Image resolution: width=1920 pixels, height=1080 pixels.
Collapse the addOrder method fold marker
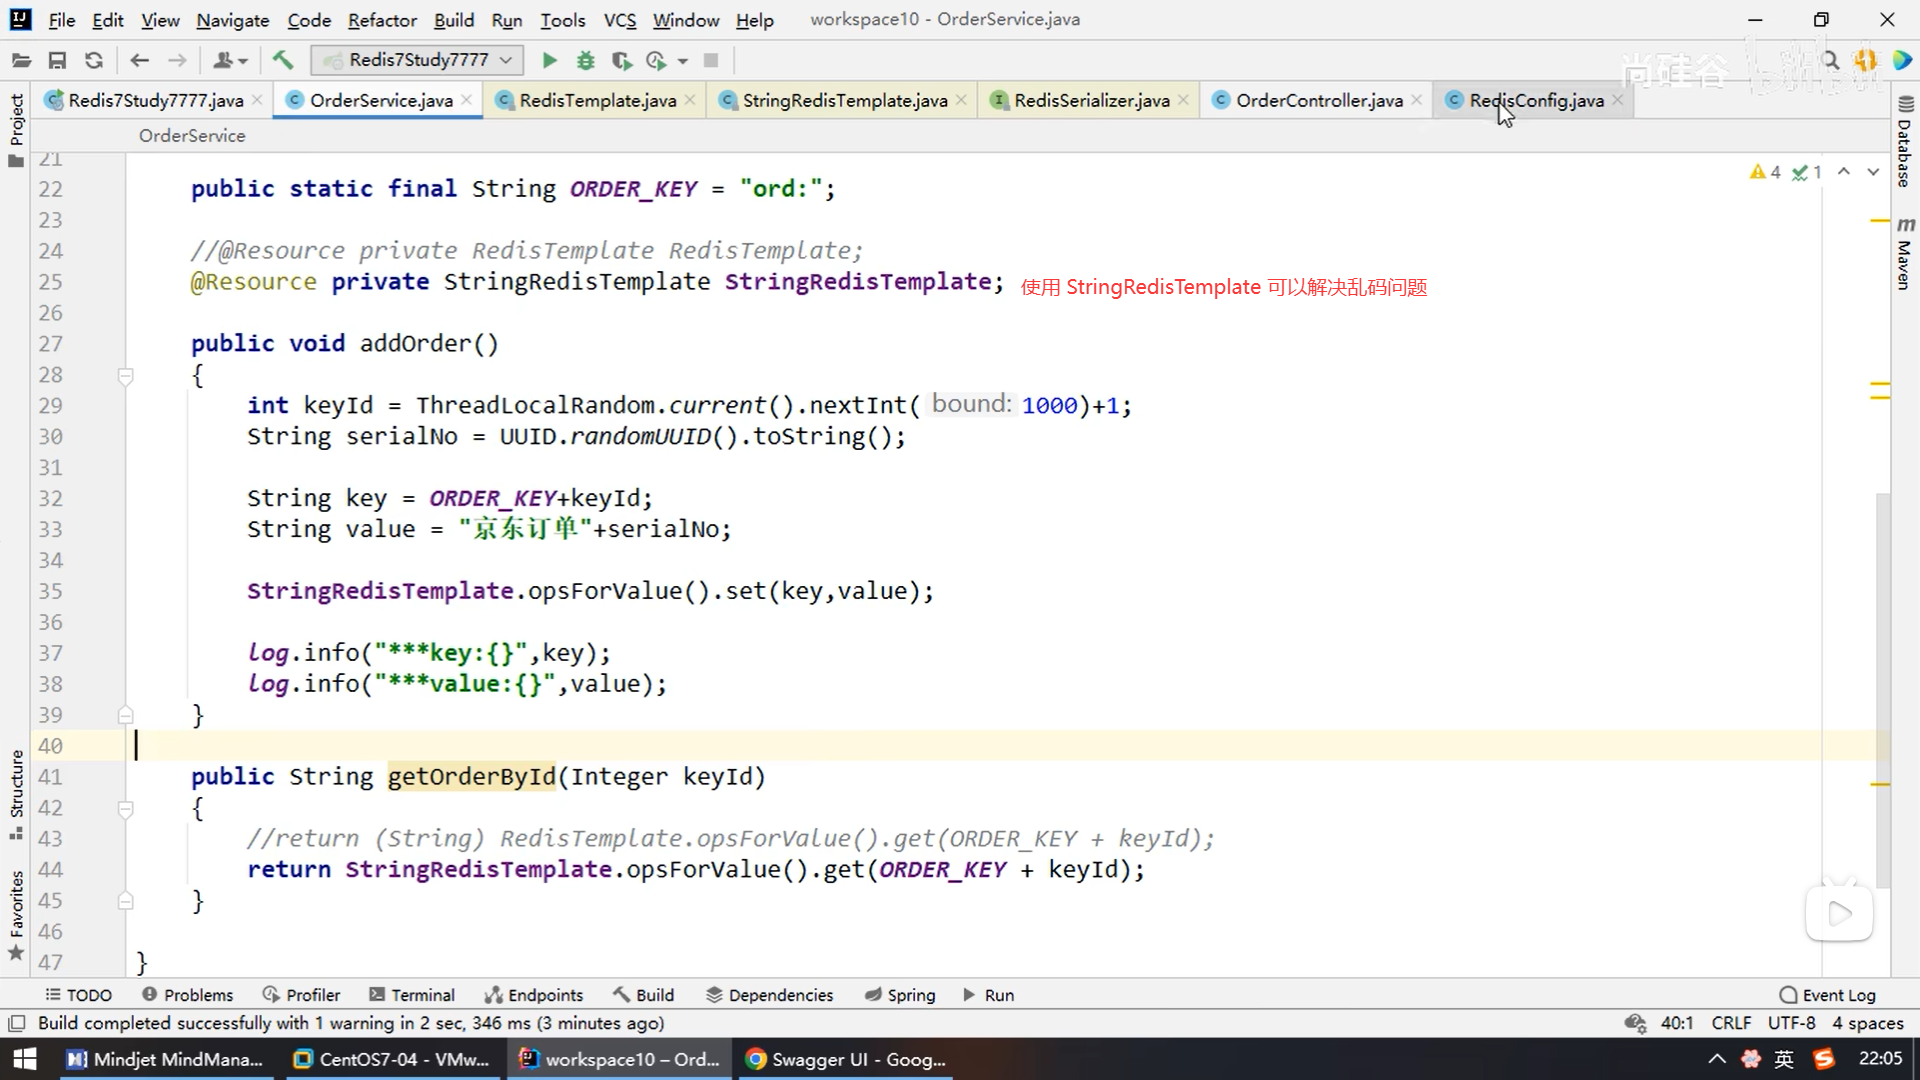pyautogui.click(x=126, y=376)
